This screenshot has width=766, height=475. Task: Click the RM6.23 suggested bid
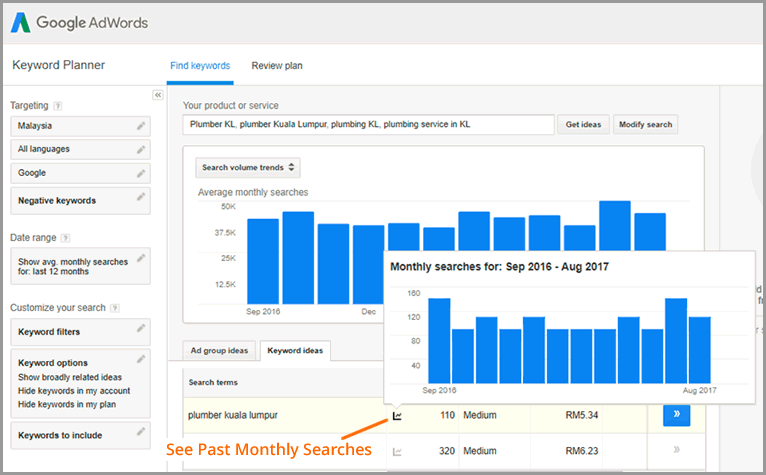click(x=582, y=451)
